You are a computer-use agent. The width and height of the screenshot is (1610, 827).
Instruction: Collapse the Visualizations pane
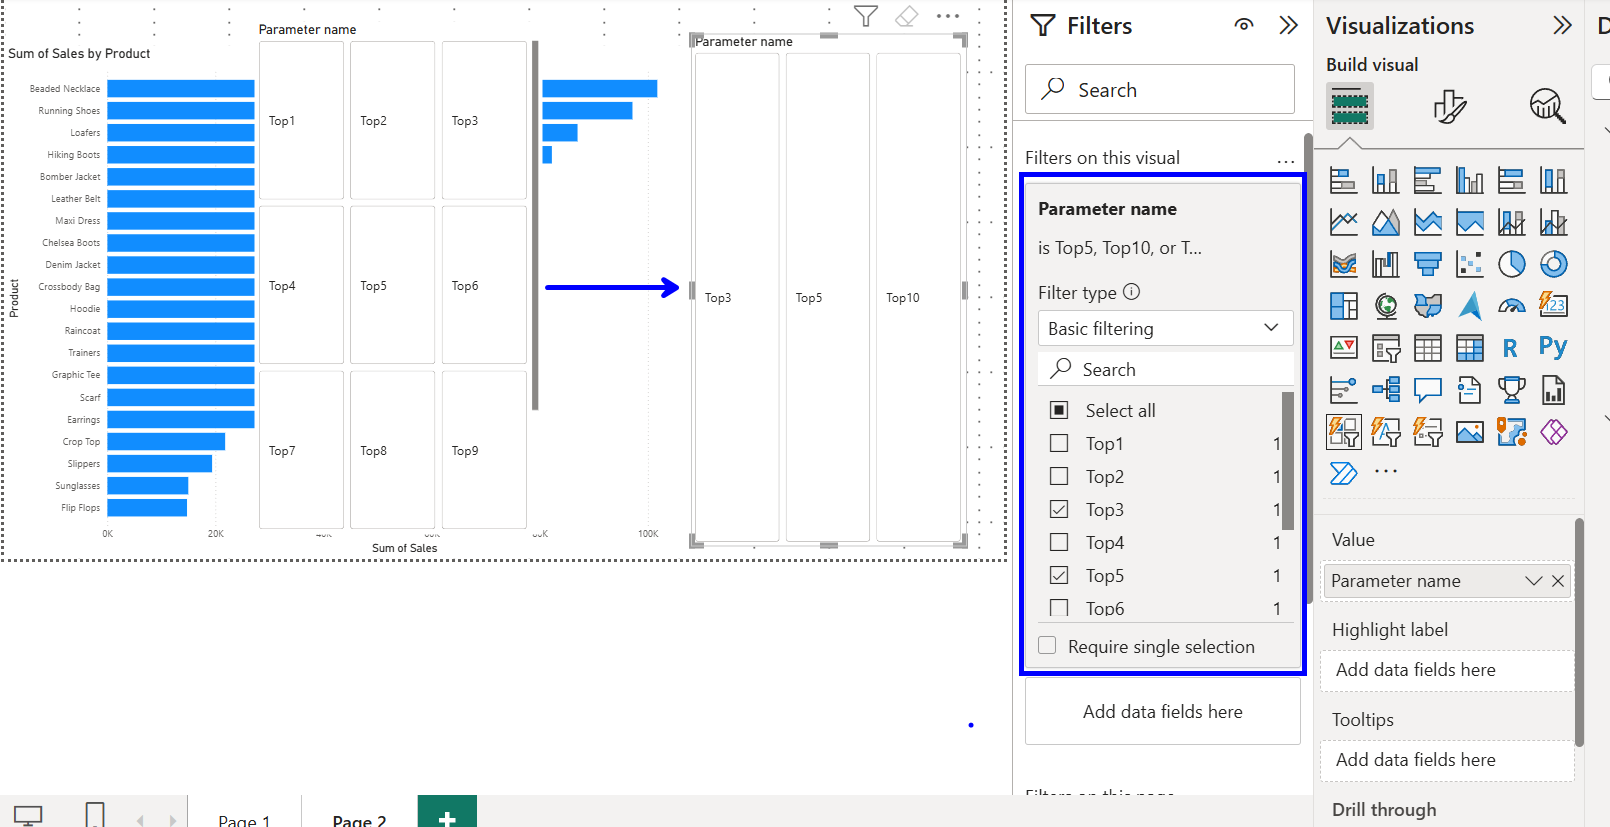(1562, 25)
